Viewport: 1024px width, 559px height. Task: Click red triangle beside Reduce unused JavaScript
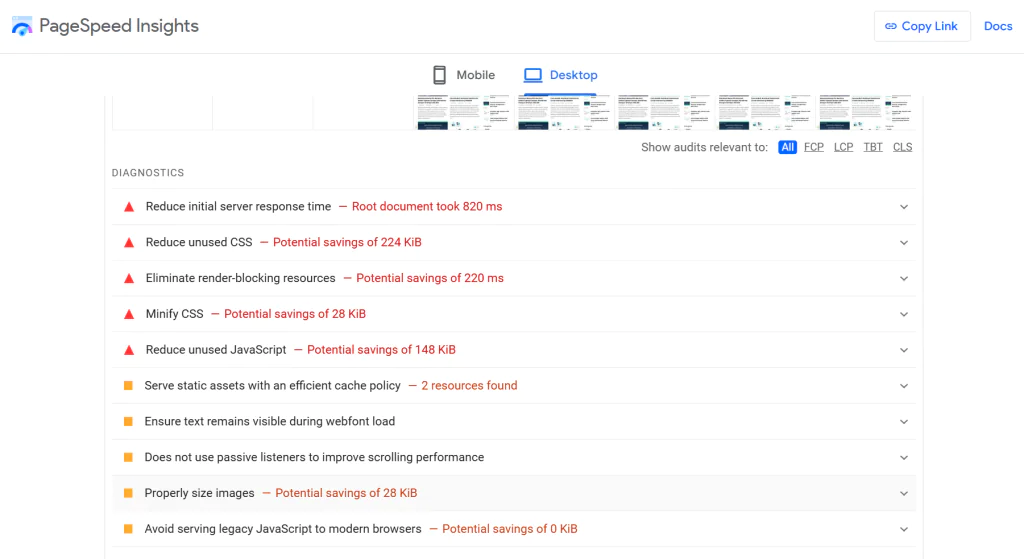[x=129, y=351]
